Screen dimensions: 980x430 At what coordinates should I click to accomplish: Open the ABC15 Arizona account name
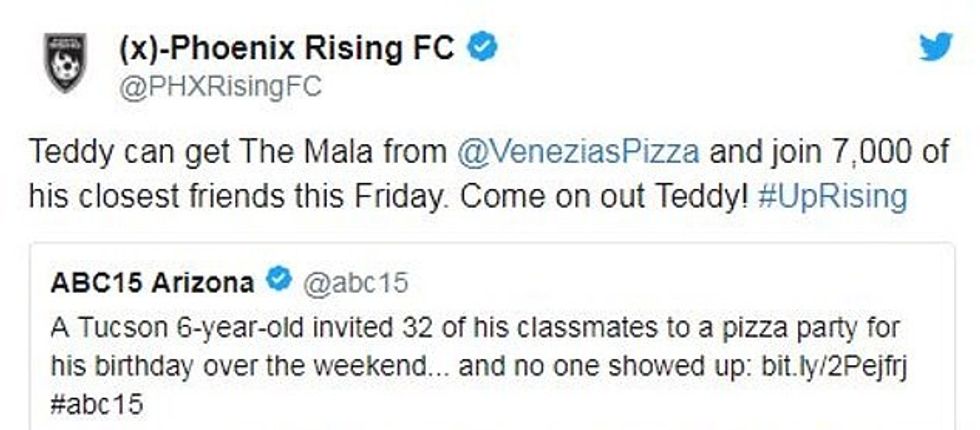[151, 283]
